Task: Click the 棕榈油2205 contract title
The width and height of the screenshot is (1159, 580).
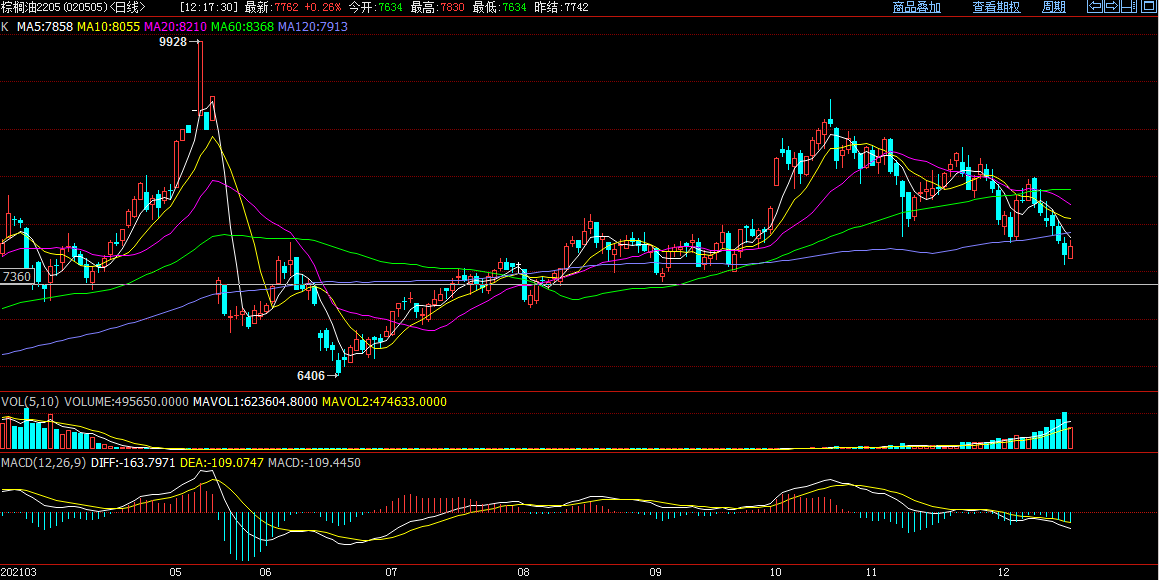Action: tap(34, 7)
